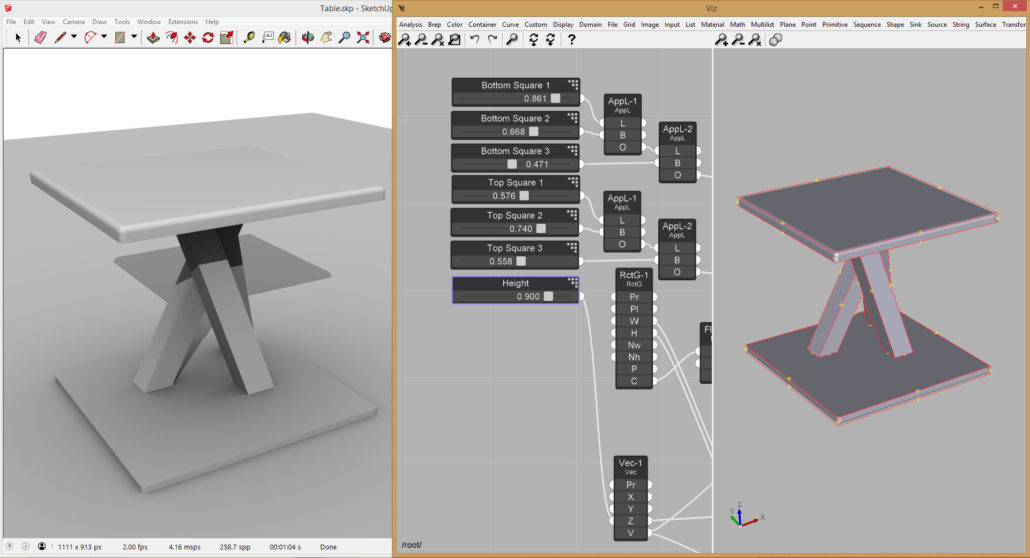Click the Orbit tool icon
Viewport: 1030px width, 558px height.
308,38
